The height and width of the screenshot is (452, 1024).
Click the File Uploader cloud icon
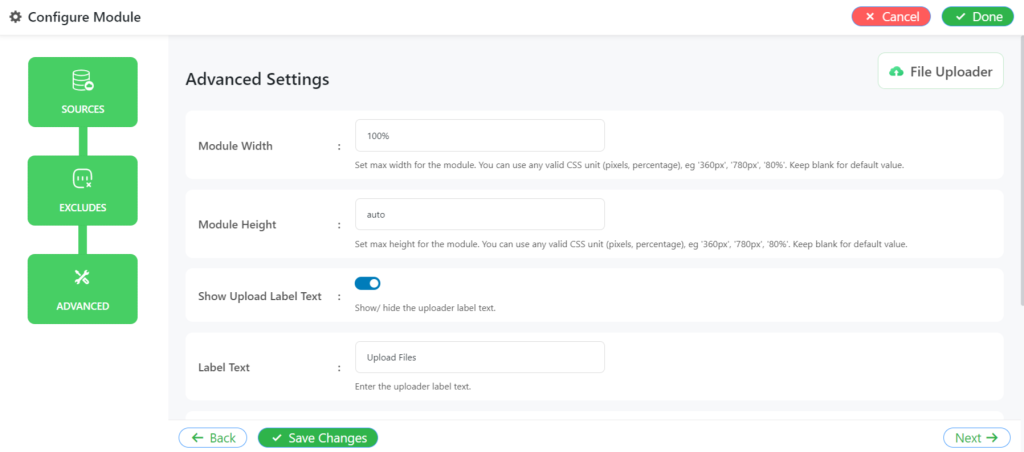tap(897, 72)
